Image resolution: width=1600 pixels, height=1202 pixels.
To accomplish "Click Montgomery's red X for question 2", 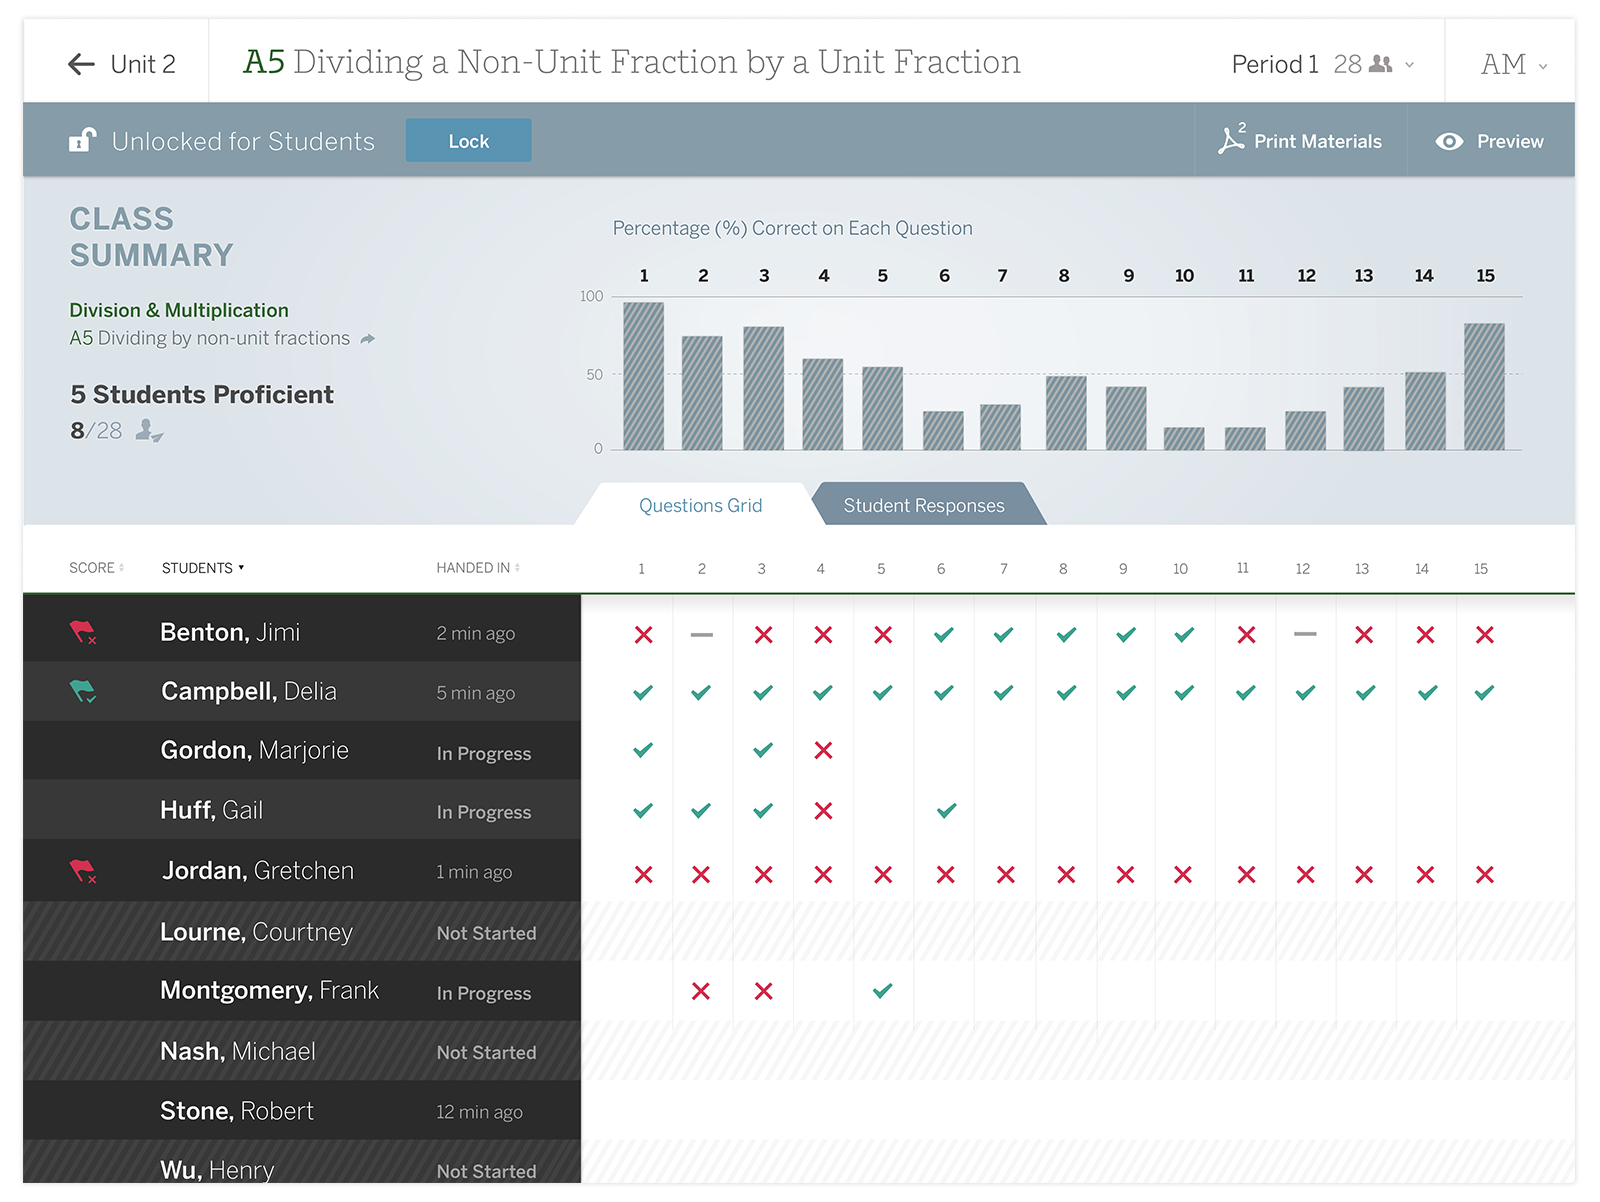I will [701, 991].
